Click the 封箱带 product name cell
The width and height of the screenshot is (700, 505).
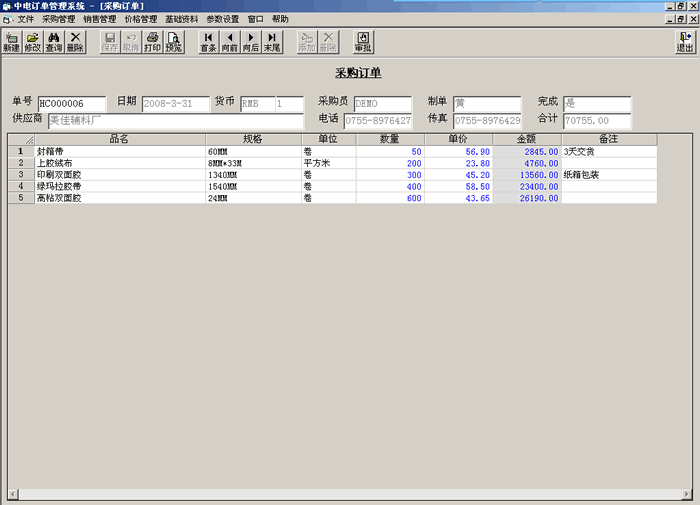(x=120, y=151)
